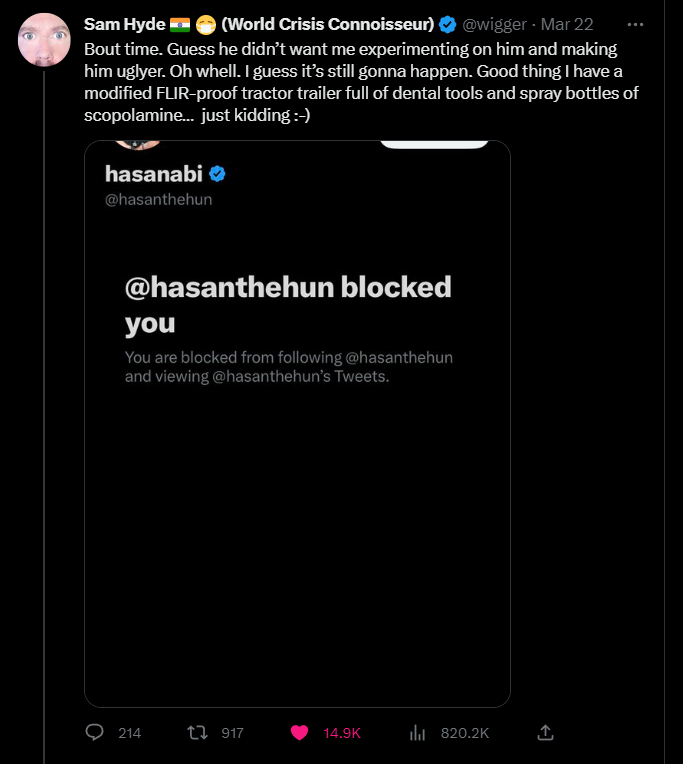Click the blue verified badge next to Connoisseur

pos(447,24)
